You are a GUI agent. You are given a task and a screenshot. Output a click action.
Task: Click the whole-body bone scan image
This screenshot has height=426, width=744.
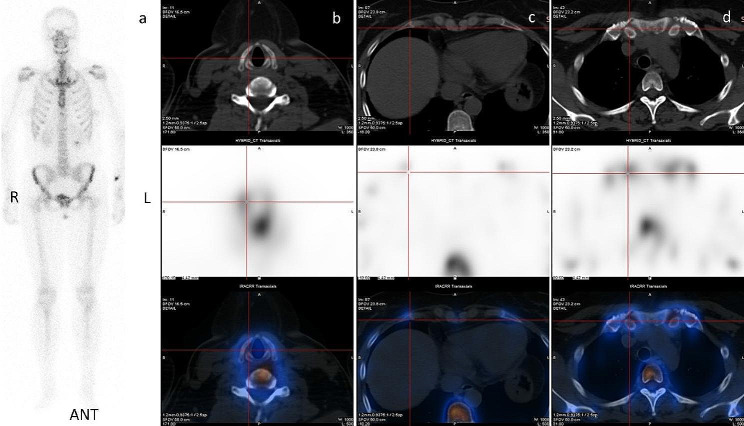click(67, 200)
